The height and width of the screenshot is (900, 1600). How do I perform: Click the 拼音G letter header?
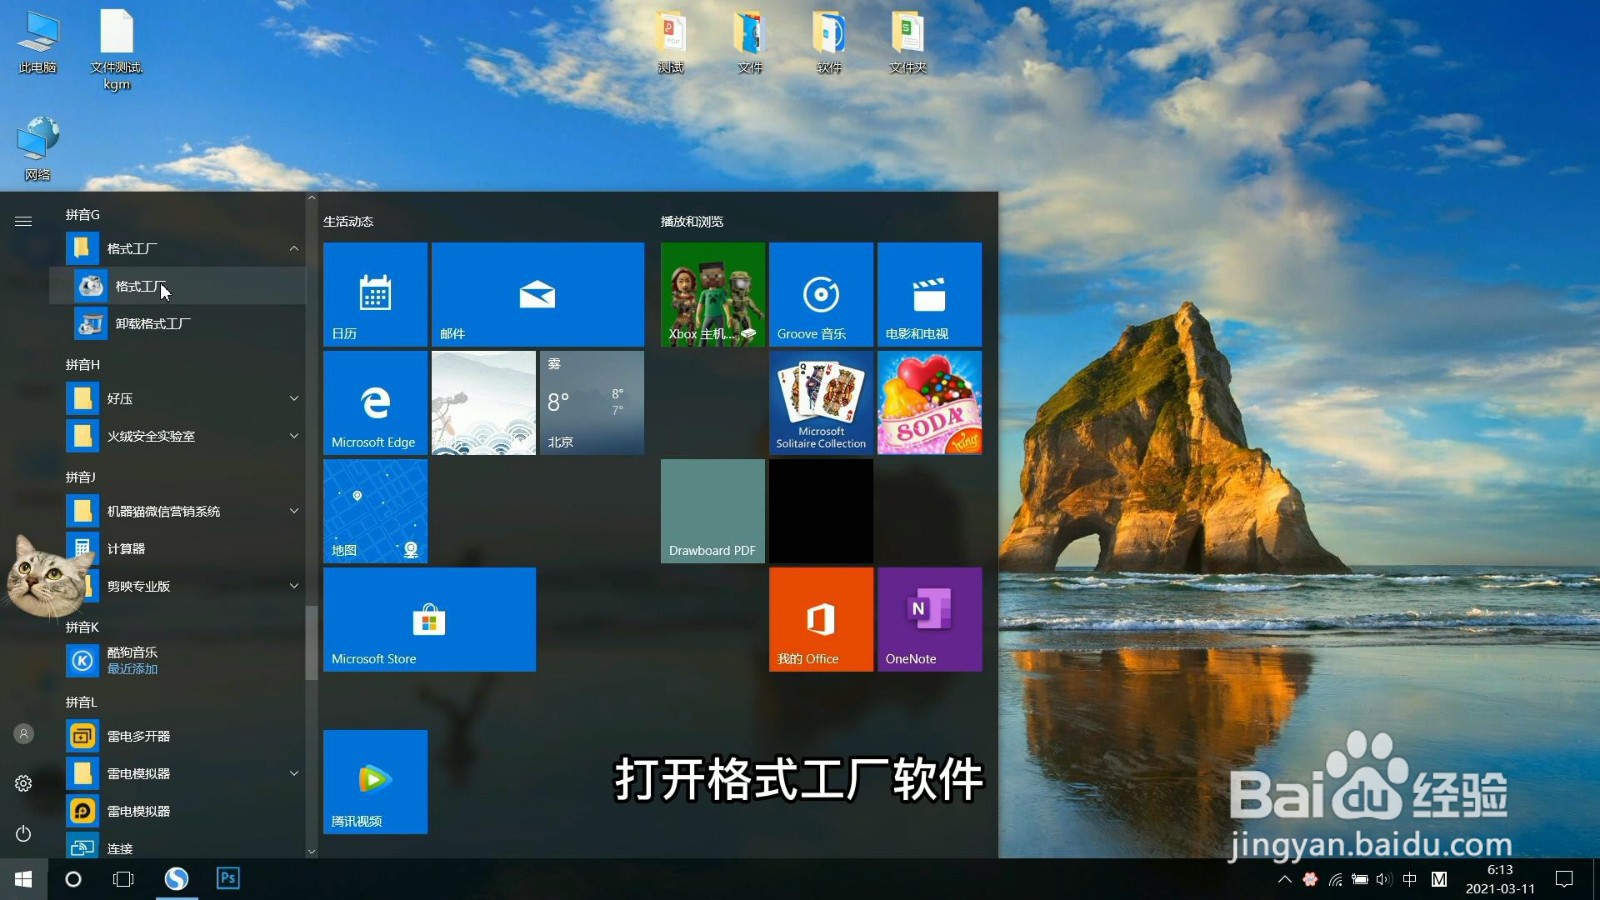(83, 215)
